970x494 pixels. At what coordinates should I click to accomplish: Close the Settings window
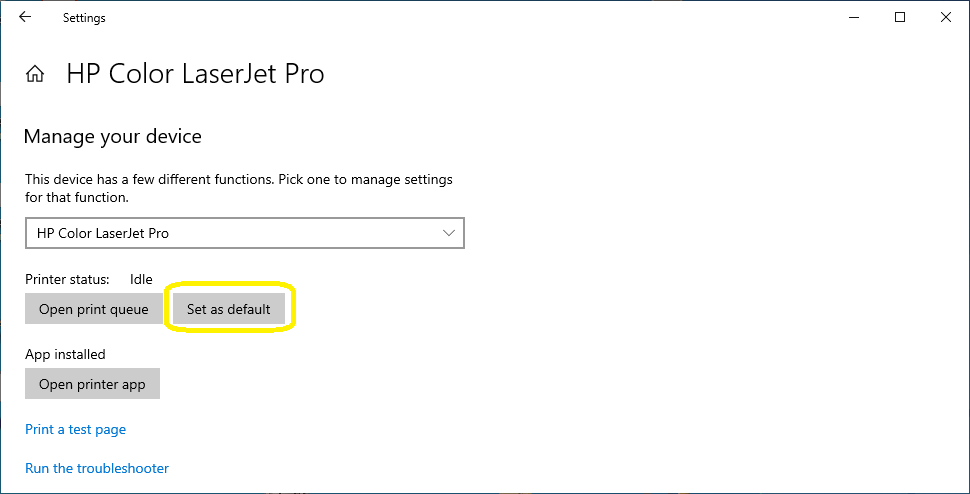click(945, 17)
